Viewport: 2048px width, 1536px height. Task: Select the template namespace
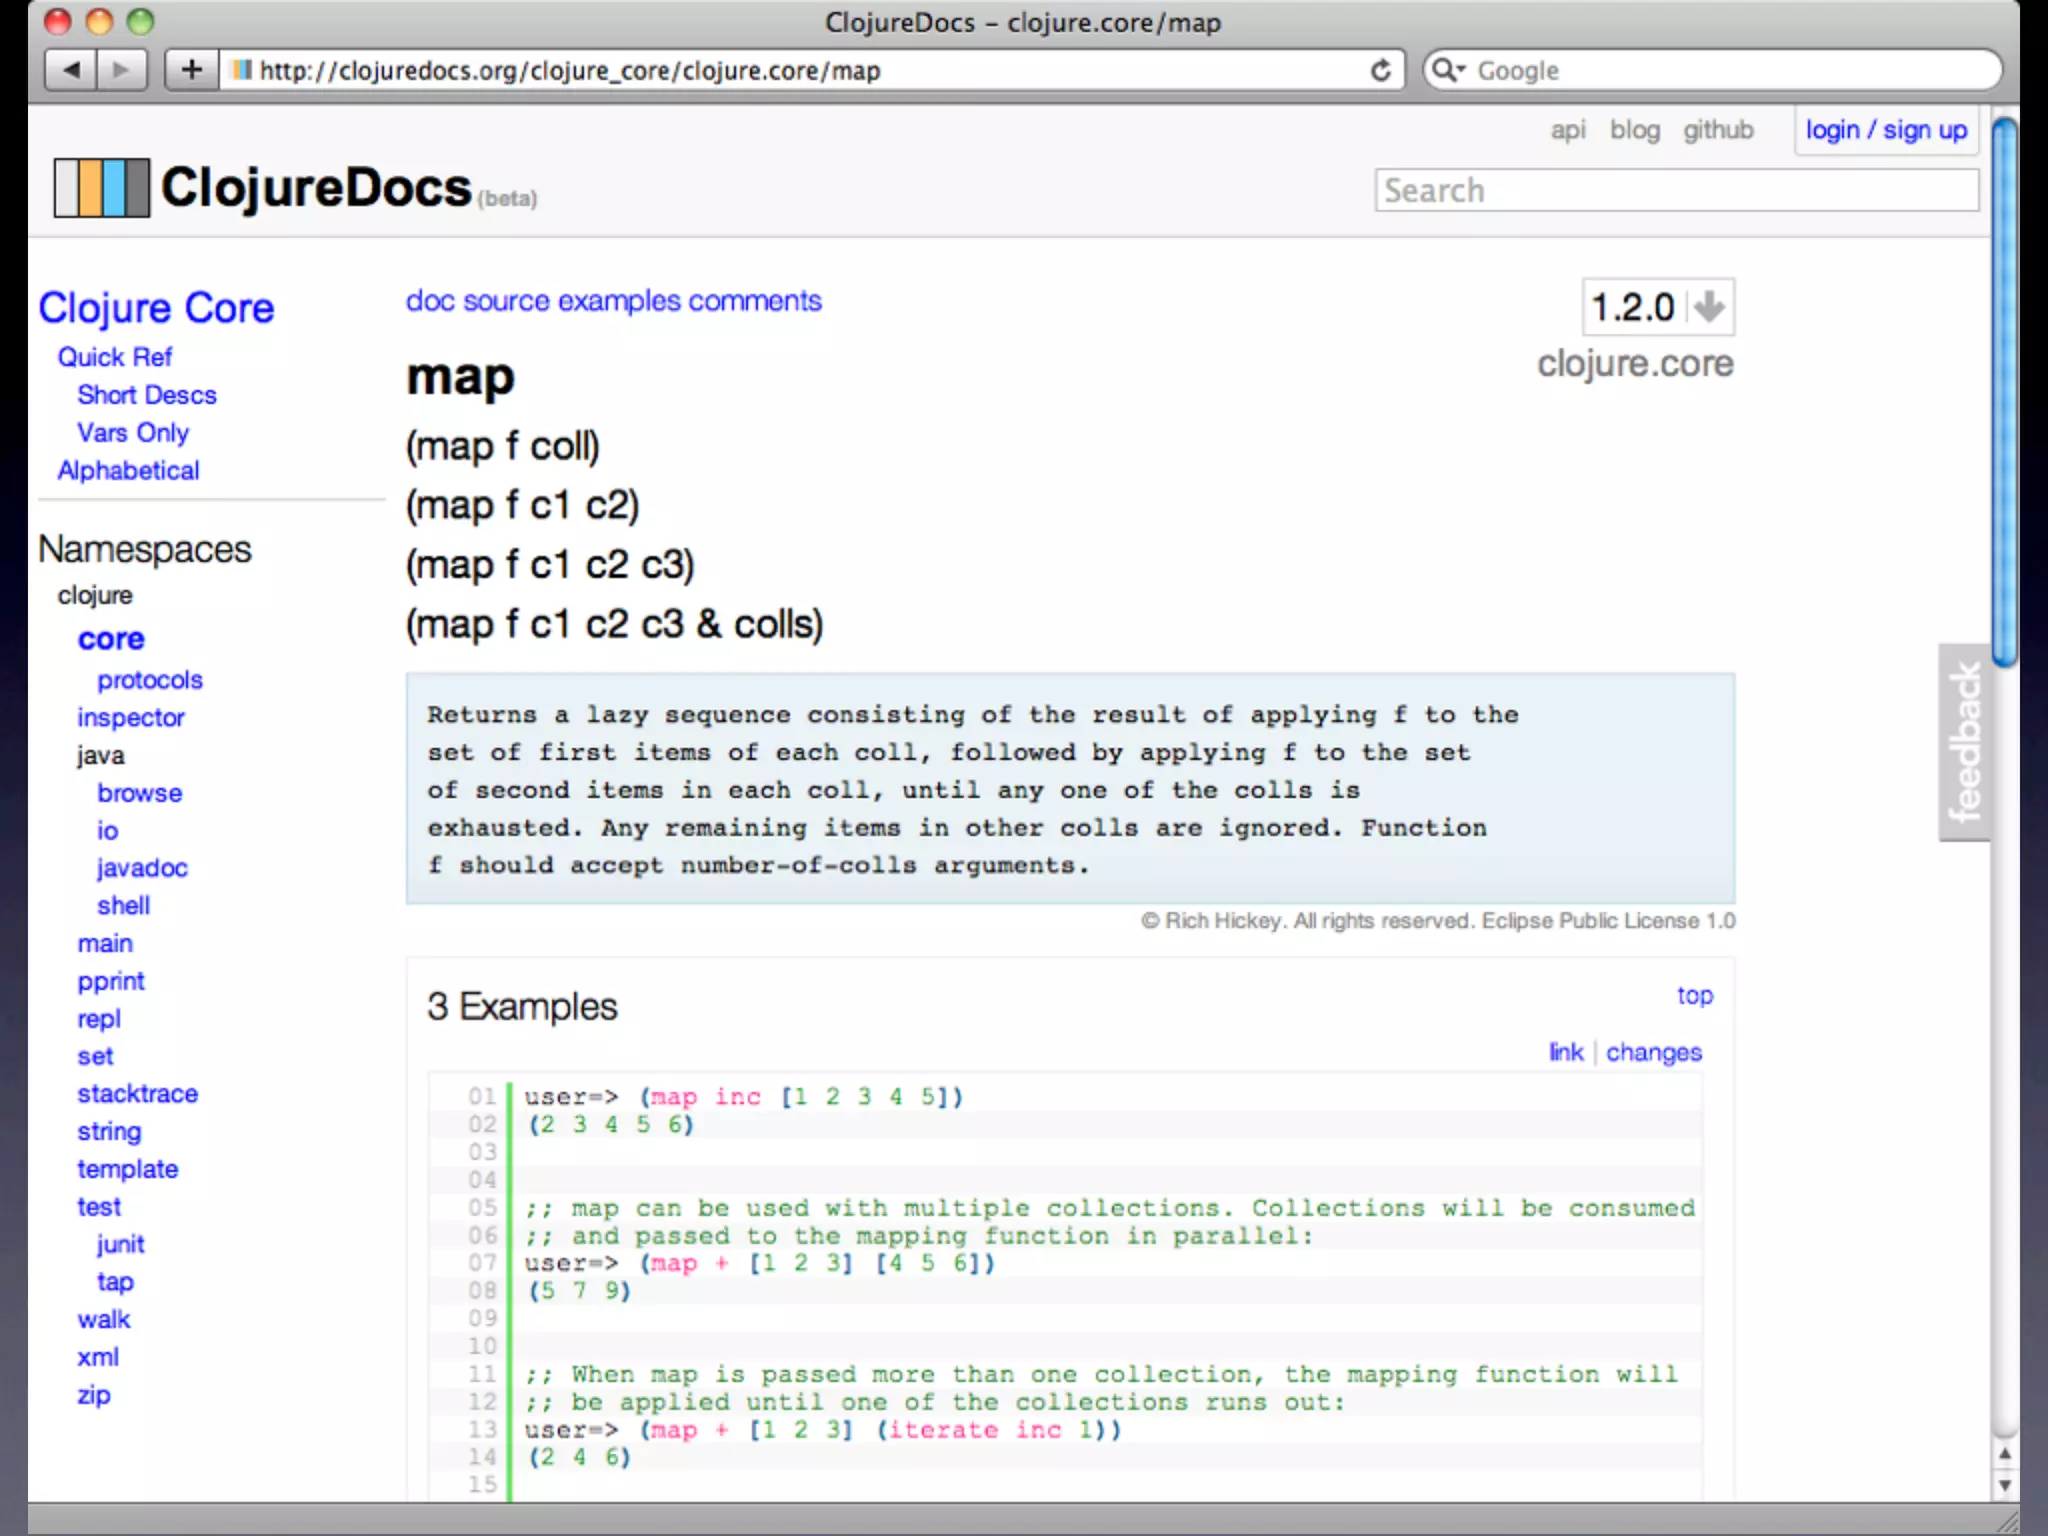(128, 1169)
